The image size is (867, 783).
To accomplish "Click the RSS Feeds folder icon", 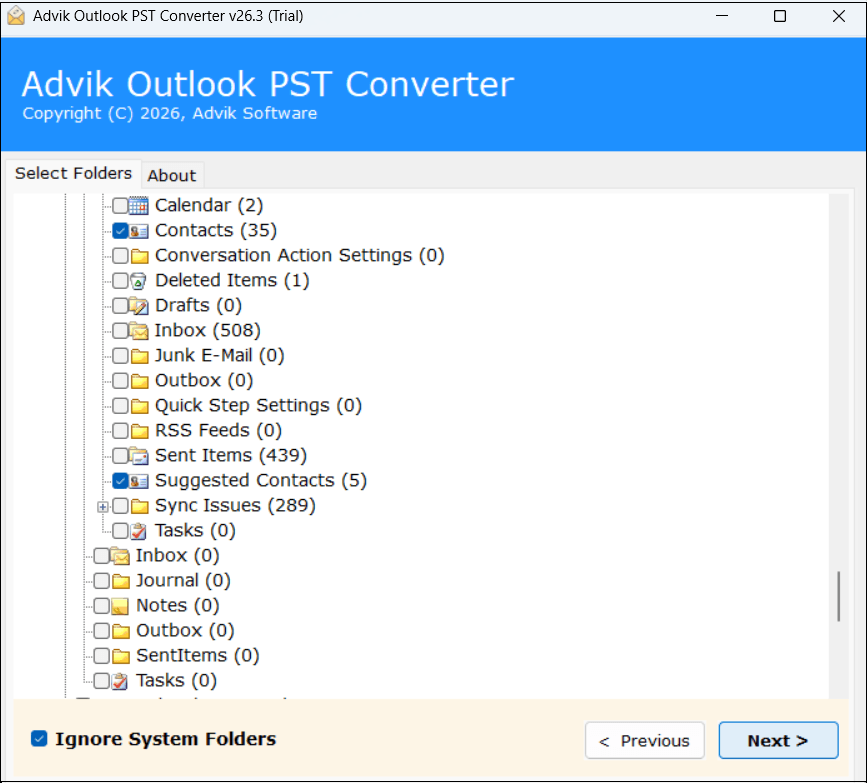I will (x=139, y=431).
